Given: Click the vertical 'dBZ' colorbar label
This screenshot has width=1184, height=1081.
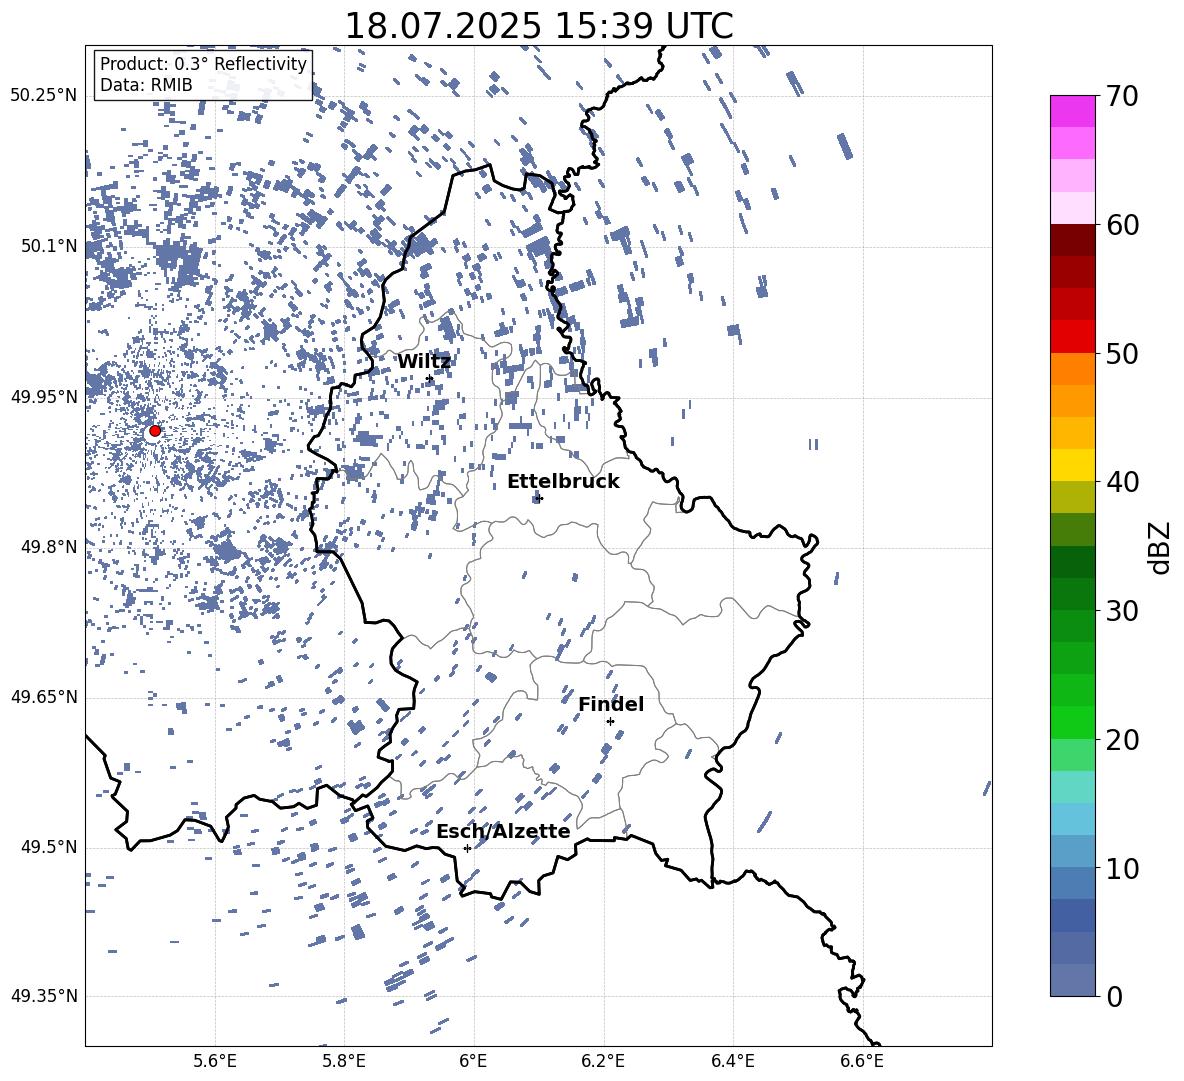Looking at the screenshot, I should [1161, 547].
